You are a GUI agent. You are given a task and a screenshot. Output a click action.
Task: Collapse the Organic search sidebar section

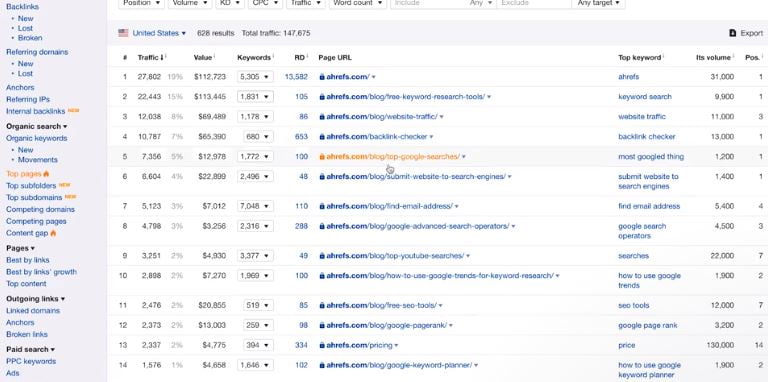[x=37, y=126]
